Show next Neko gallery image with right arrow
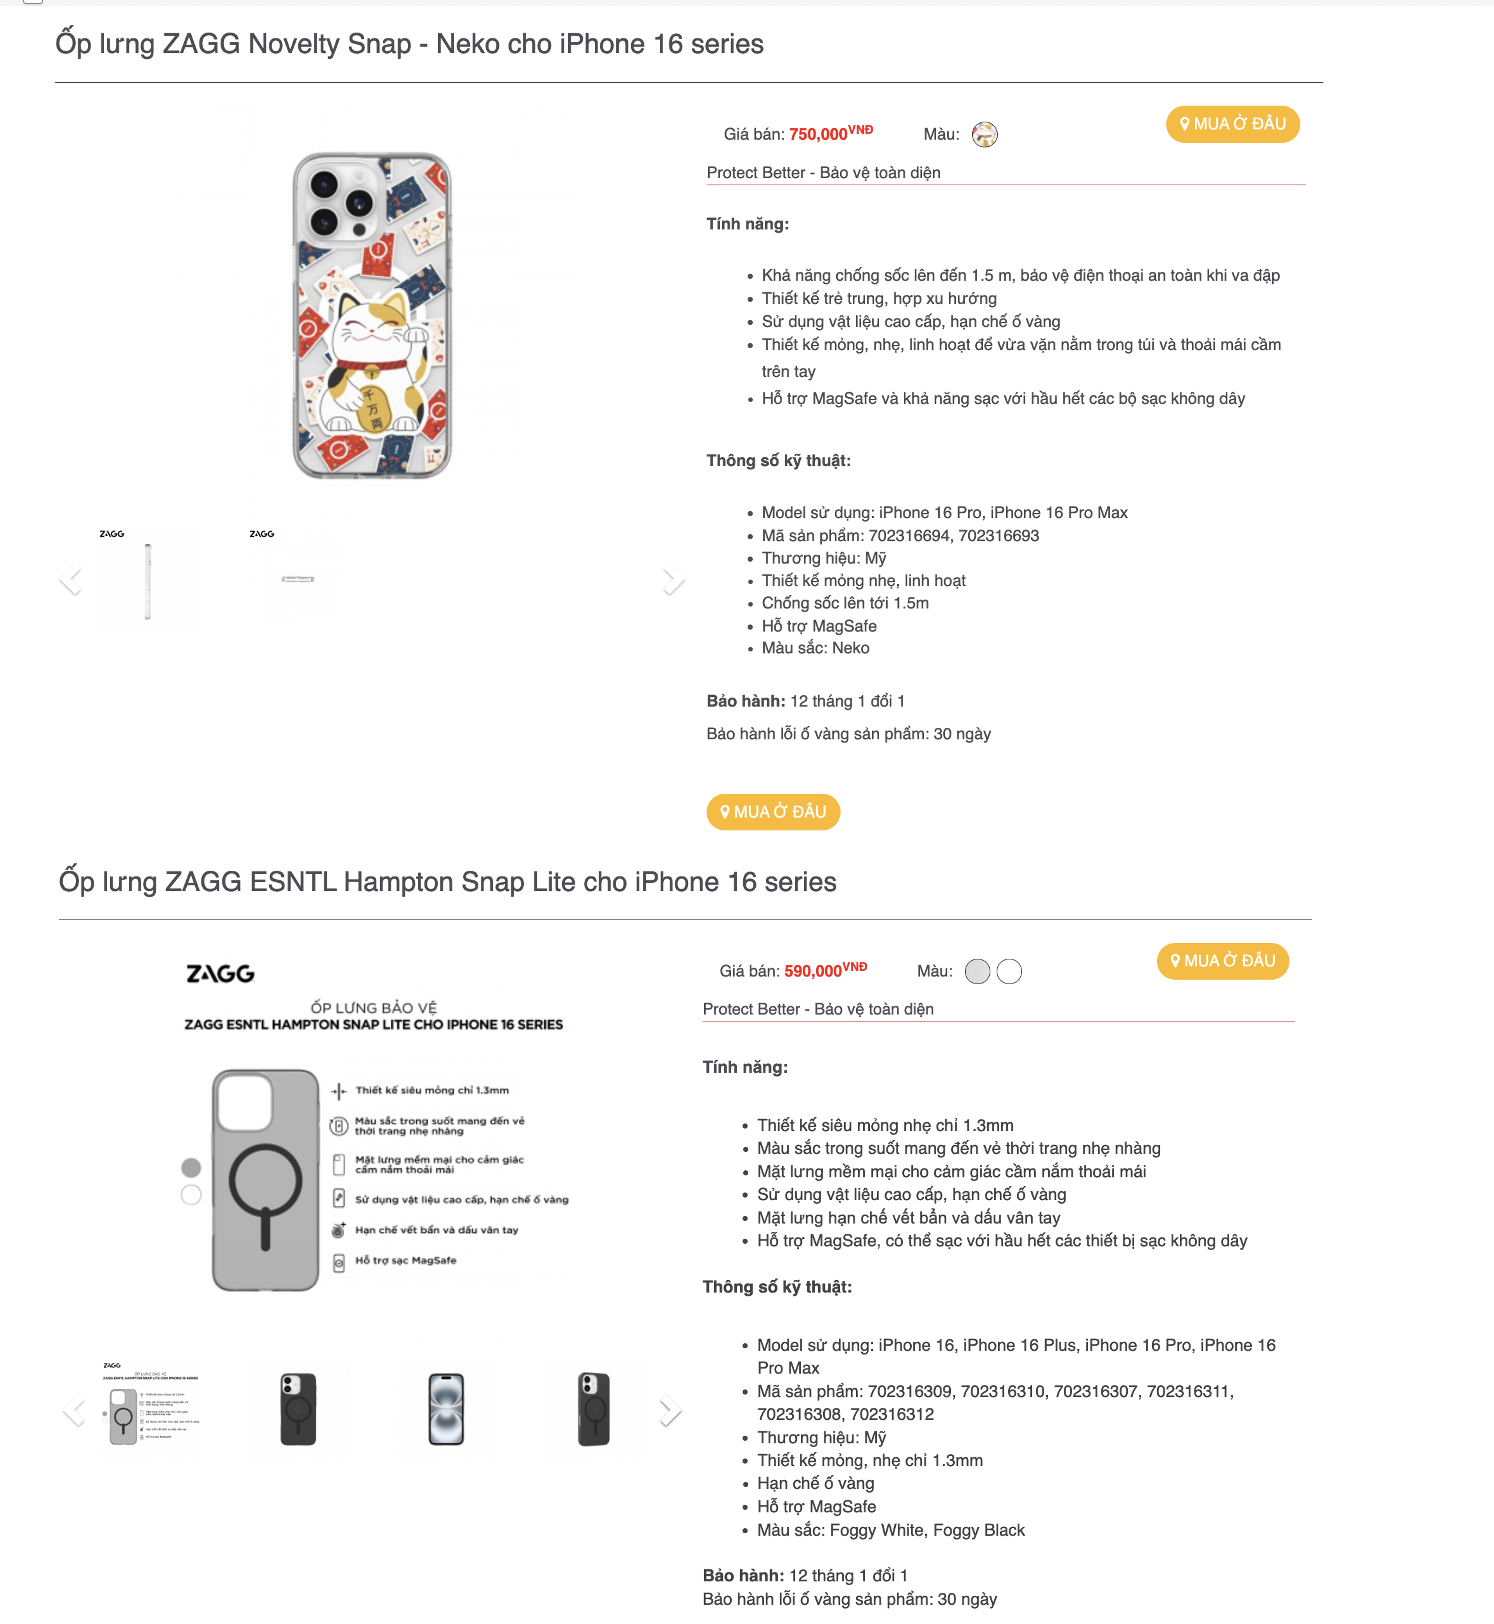This screenshot has height=1624, width=1494. [673, 580]
